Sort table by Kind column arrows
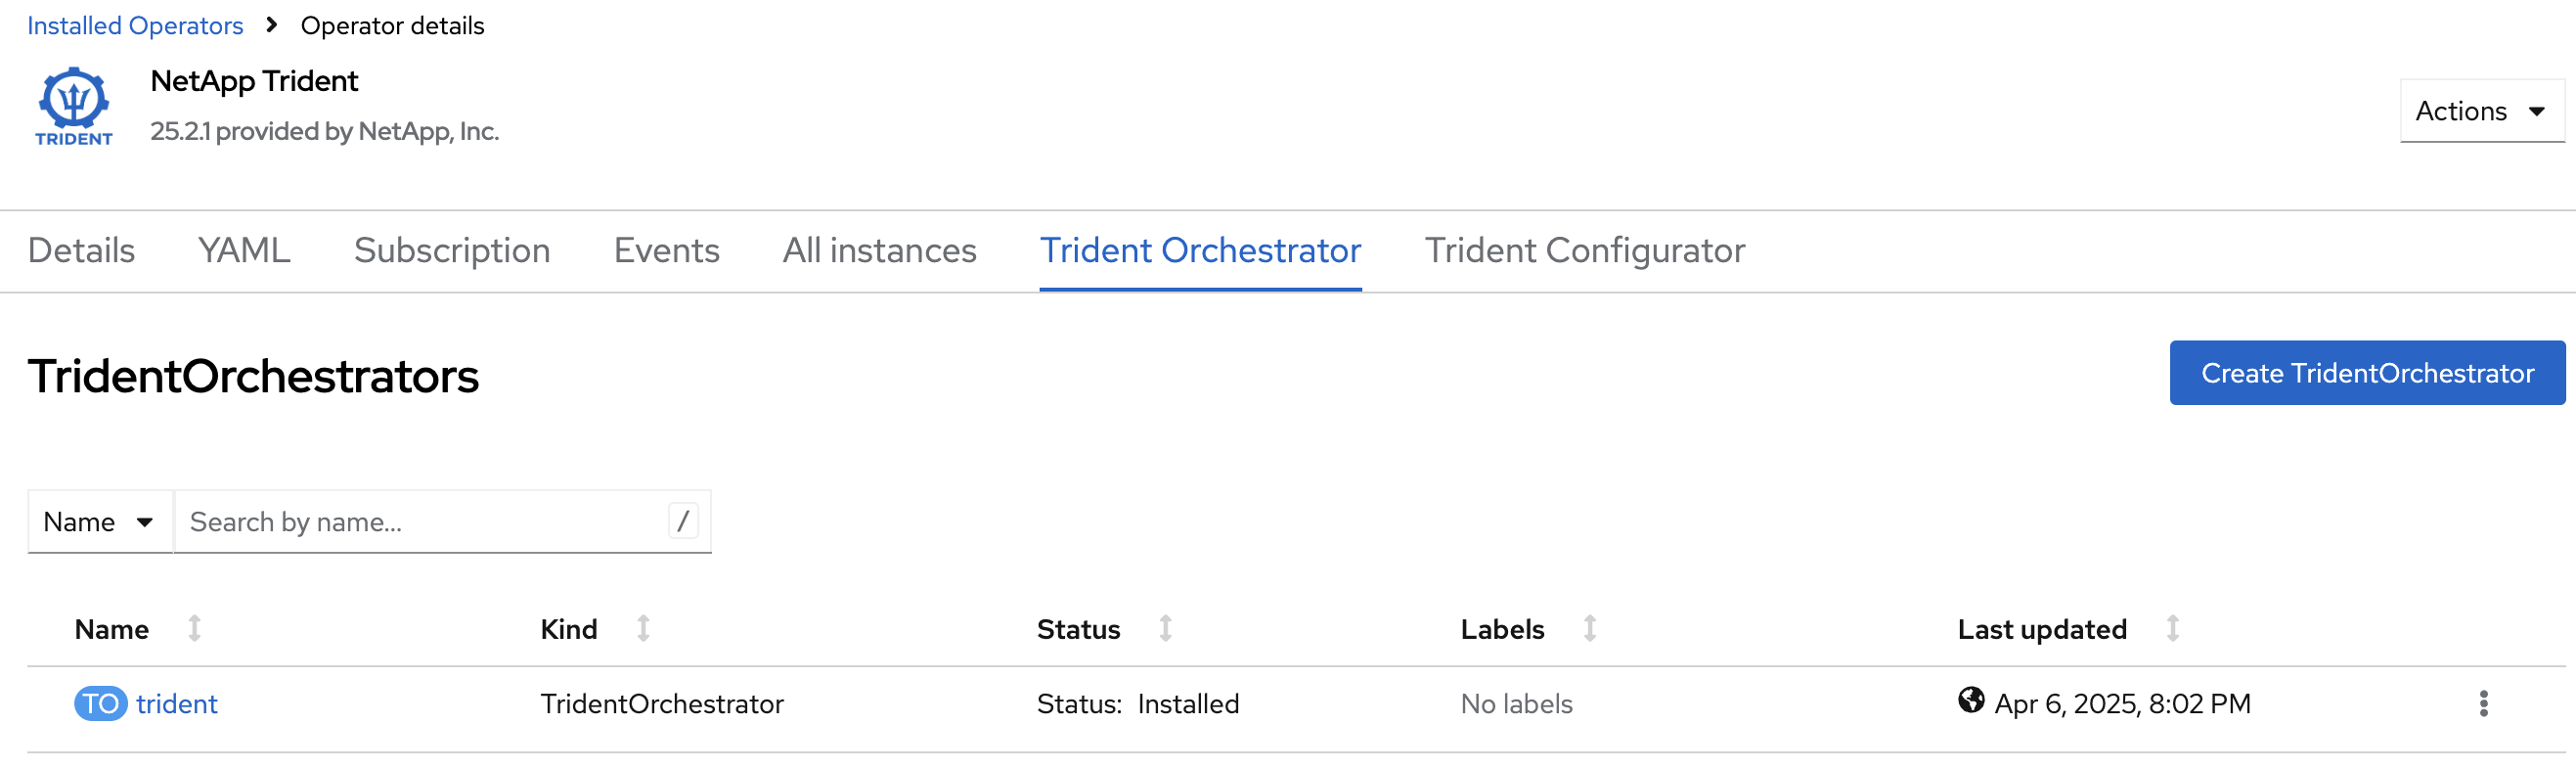The image size is (2576, 769). [644, 629]
